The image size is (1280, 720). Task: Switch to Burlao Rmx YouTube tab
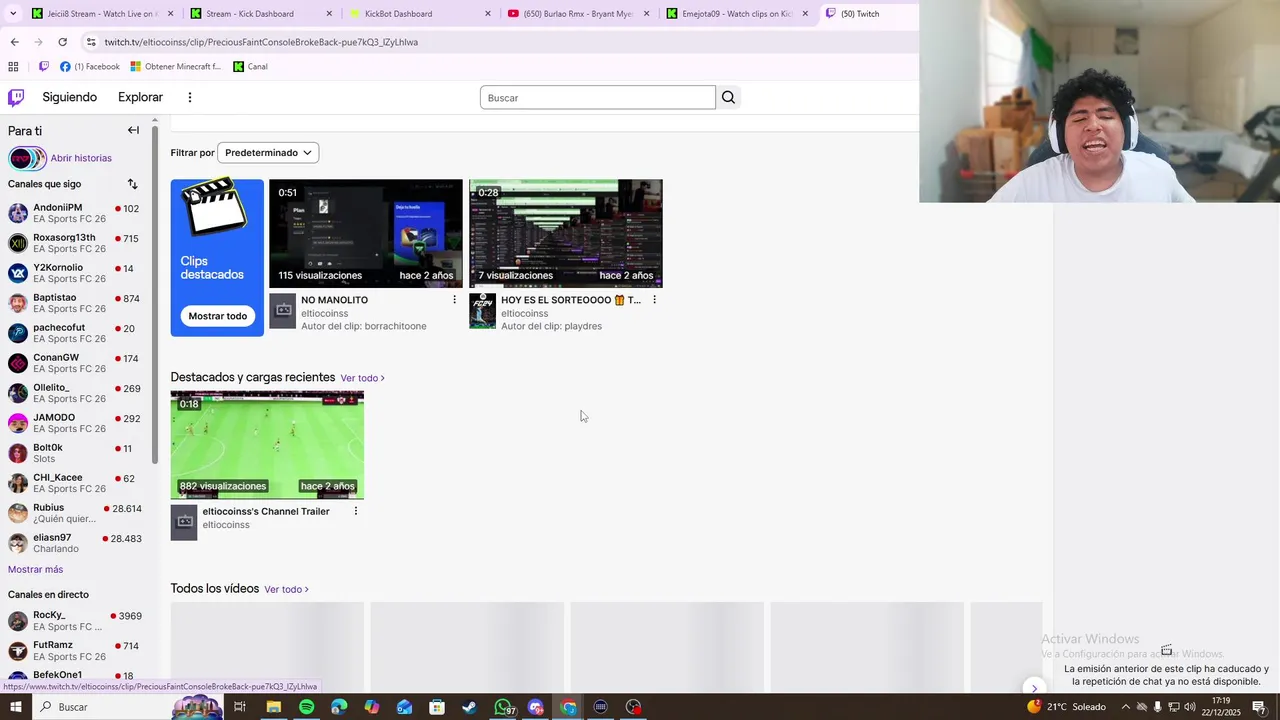(x=579, y=14)
